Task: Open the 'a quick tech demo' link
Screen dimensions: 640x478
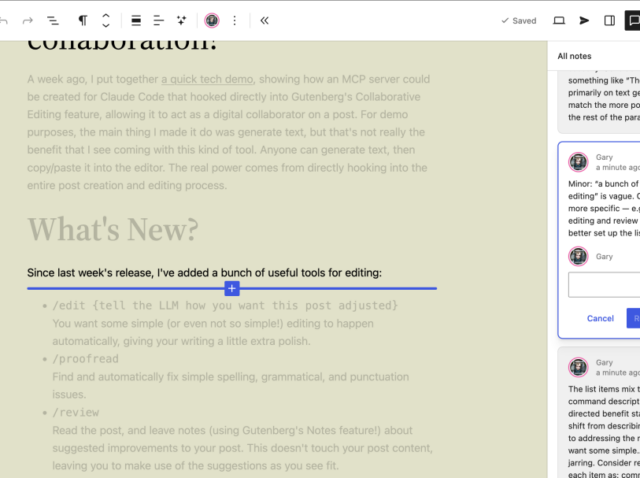Action: coord(207,78)
